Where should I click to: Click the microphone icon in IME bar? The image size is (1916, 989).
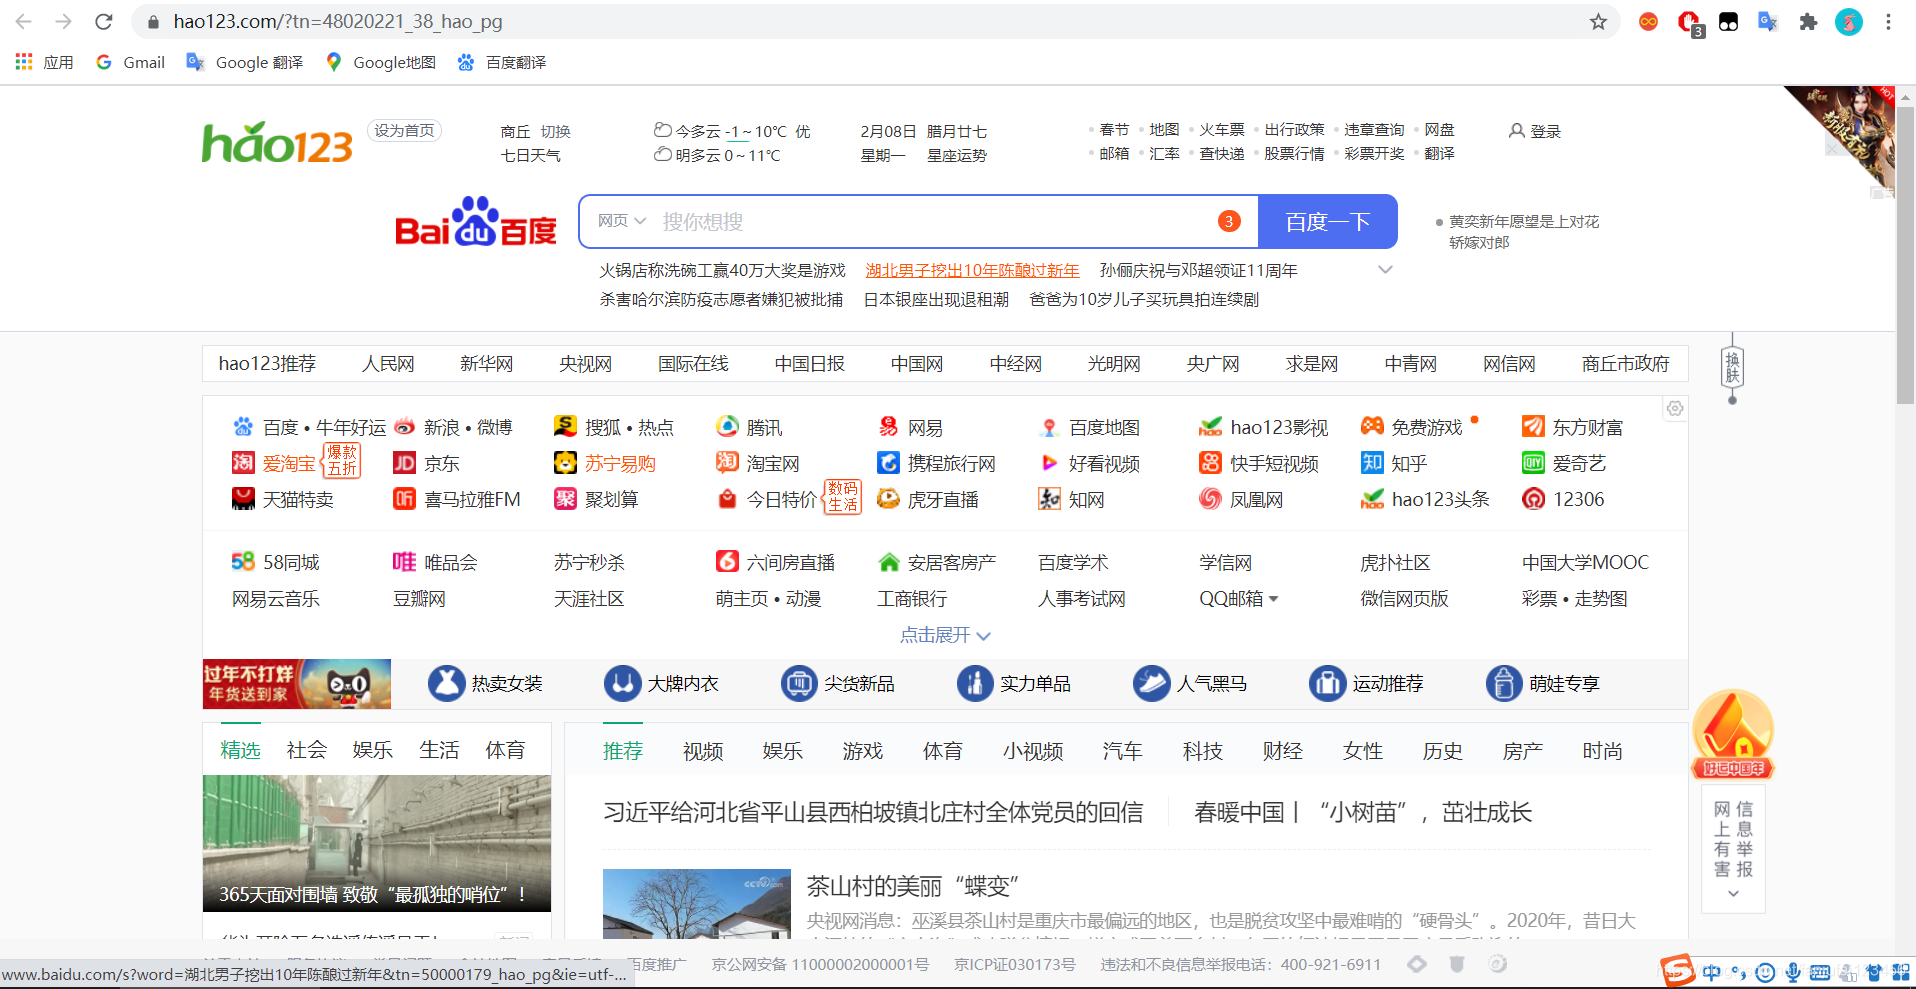[1793, 972]
